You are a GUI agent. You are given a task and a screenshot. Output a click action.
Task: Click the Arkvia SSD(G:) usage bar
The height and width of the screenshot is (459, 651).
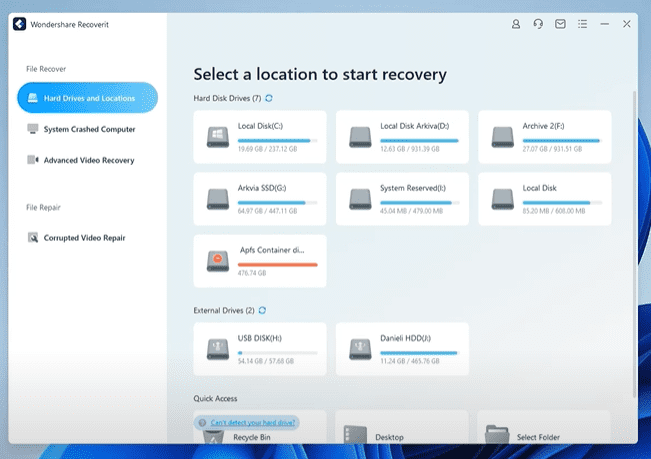pyautogui.click(x=278, y=200)
